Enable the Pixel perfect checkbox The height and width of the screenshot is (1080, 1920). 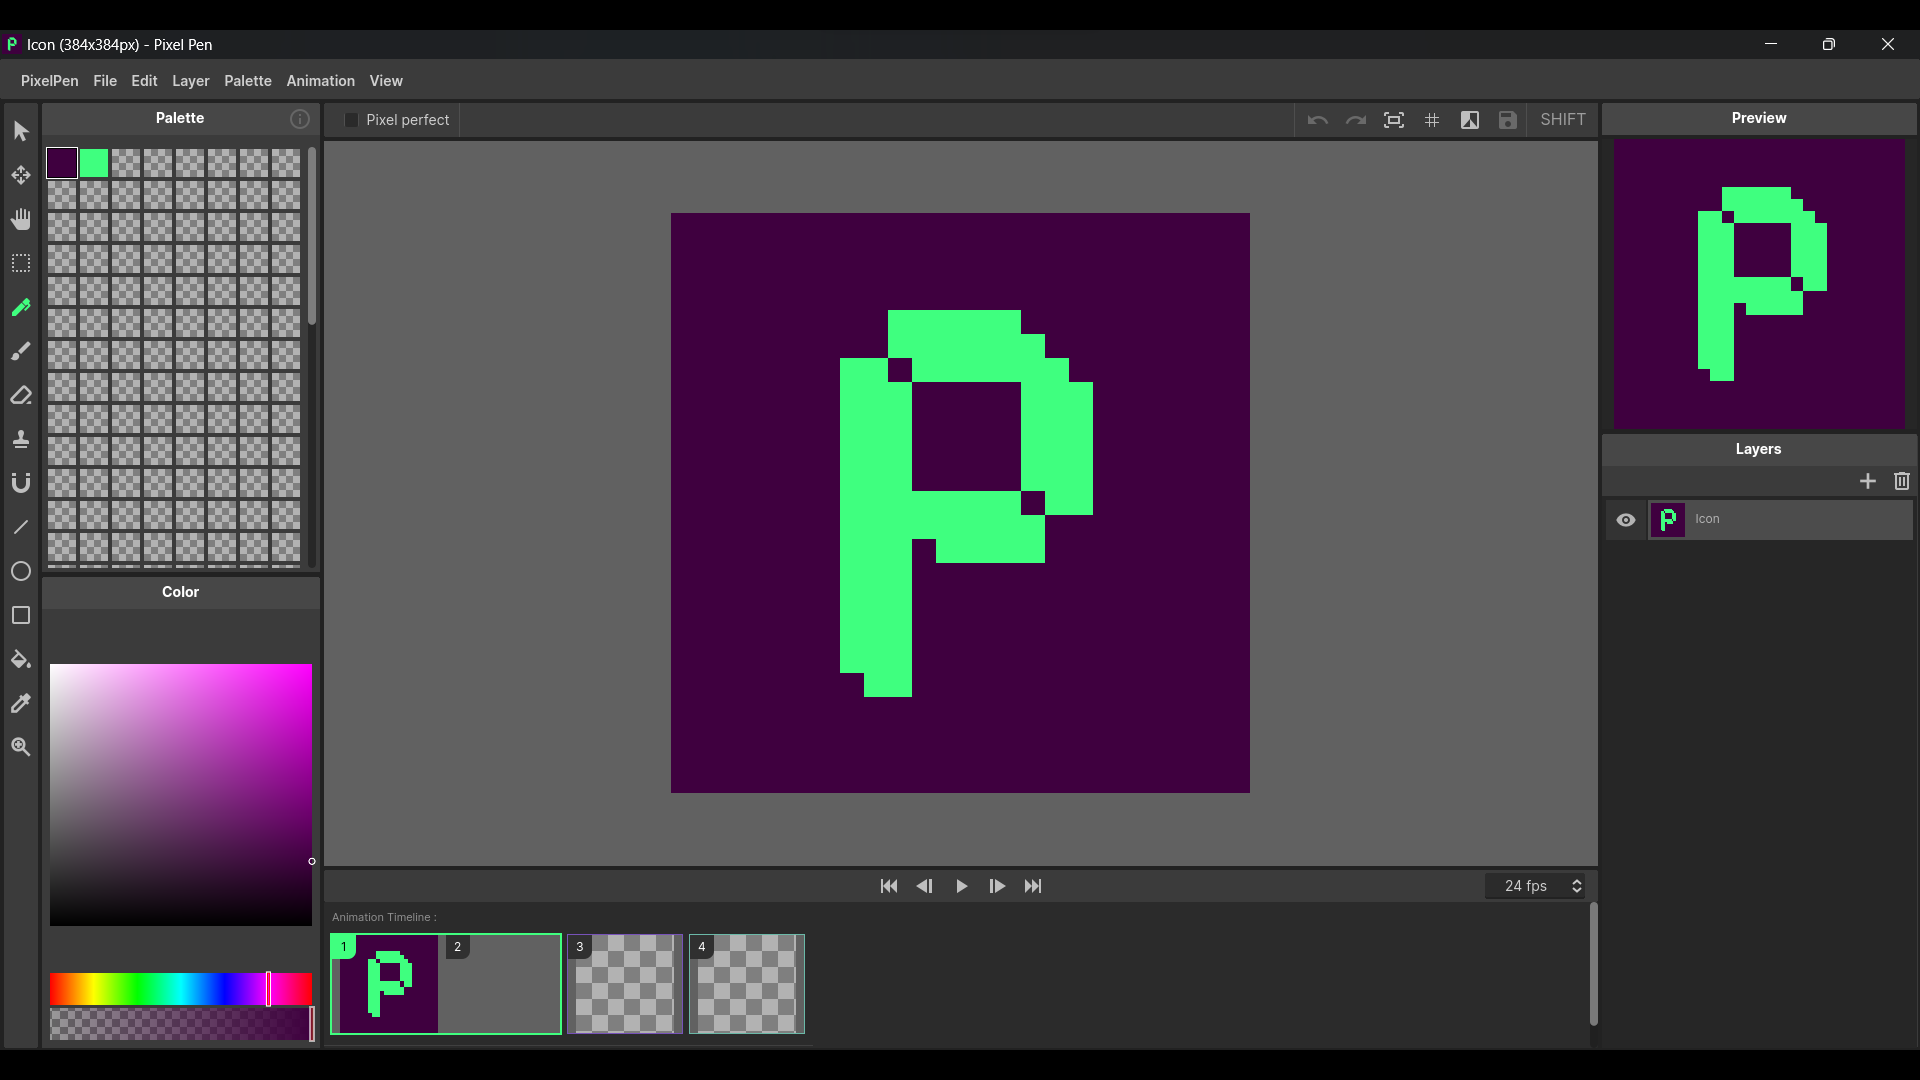coord(351,120)
